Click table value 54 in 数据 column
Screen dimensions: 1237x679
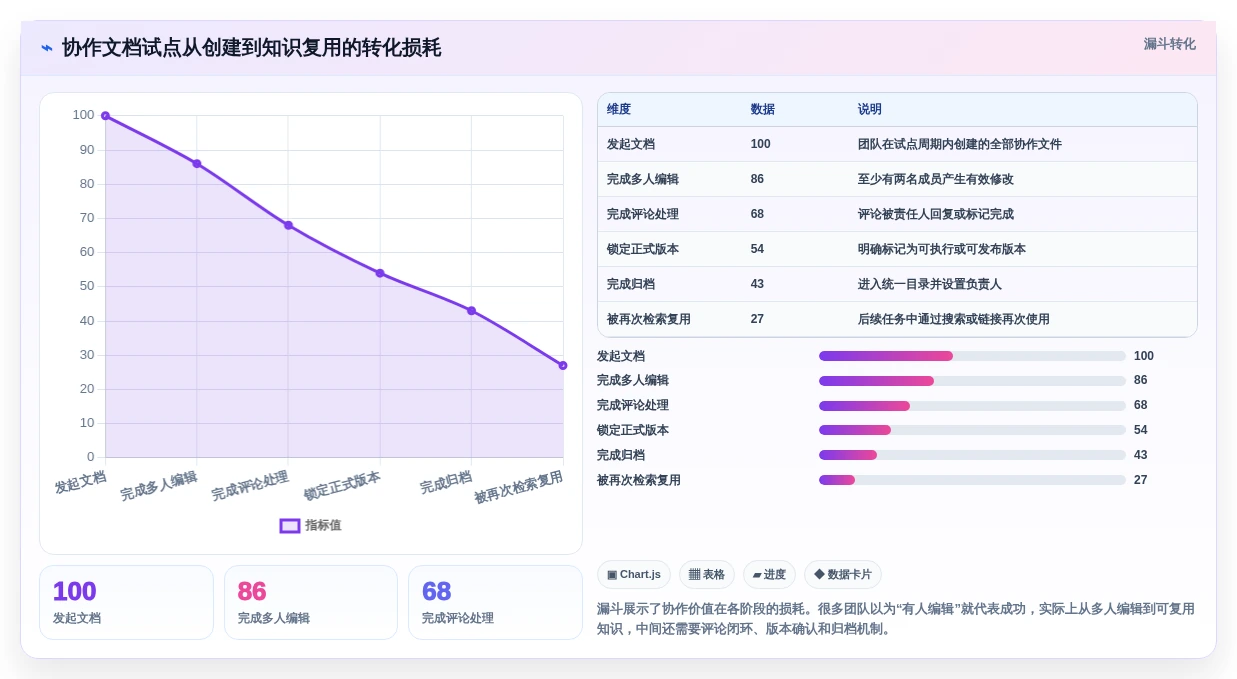click(x=758, y=249)
